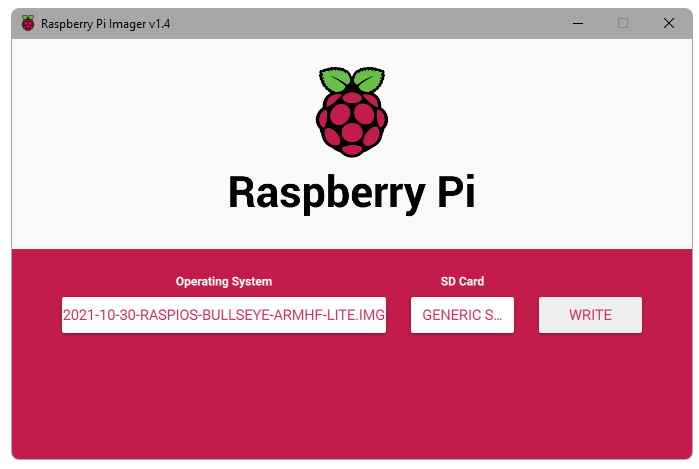This screenshot has width=699, height=469.
Task: Click the Operating System image selection button
Action: [x=224, y=315]
